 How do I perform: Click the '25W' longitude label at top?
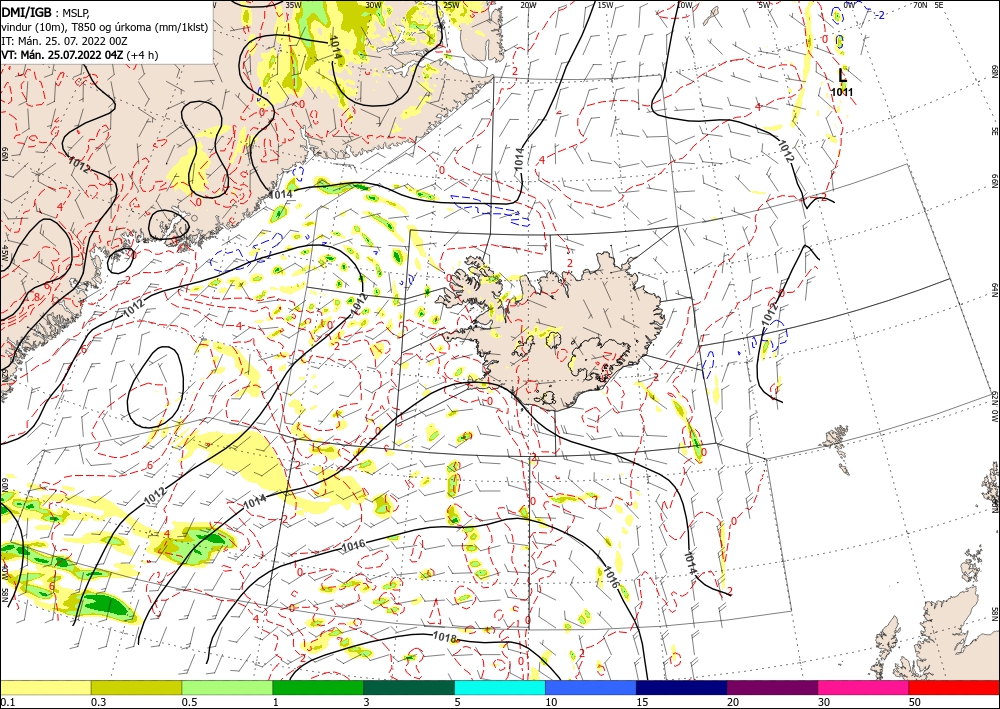pyautogui.click(x=451, y=5)
